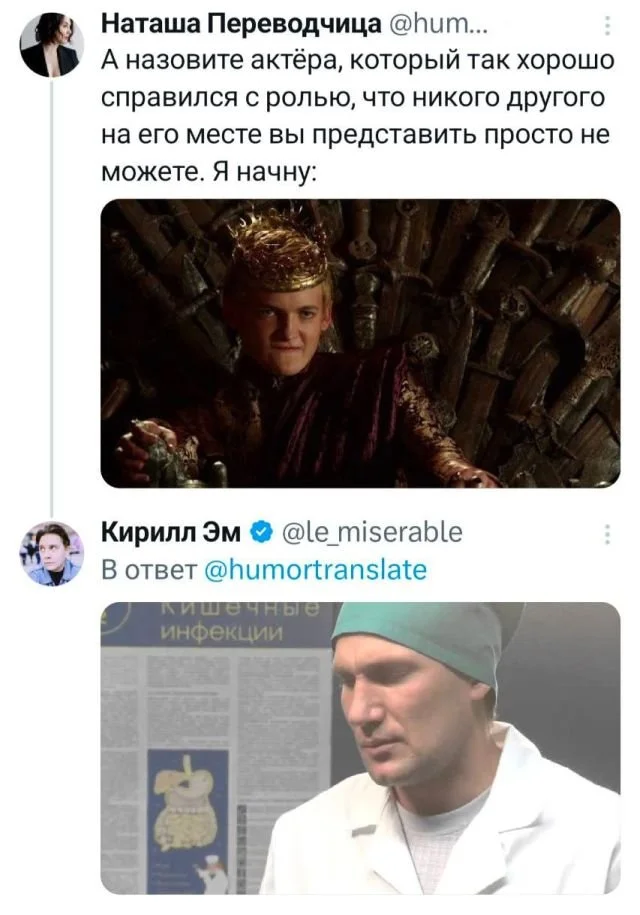Viewport: 640px width, 915px height.
Task: Open Наташа Переводчица's profile avatar
Action: 49,47
